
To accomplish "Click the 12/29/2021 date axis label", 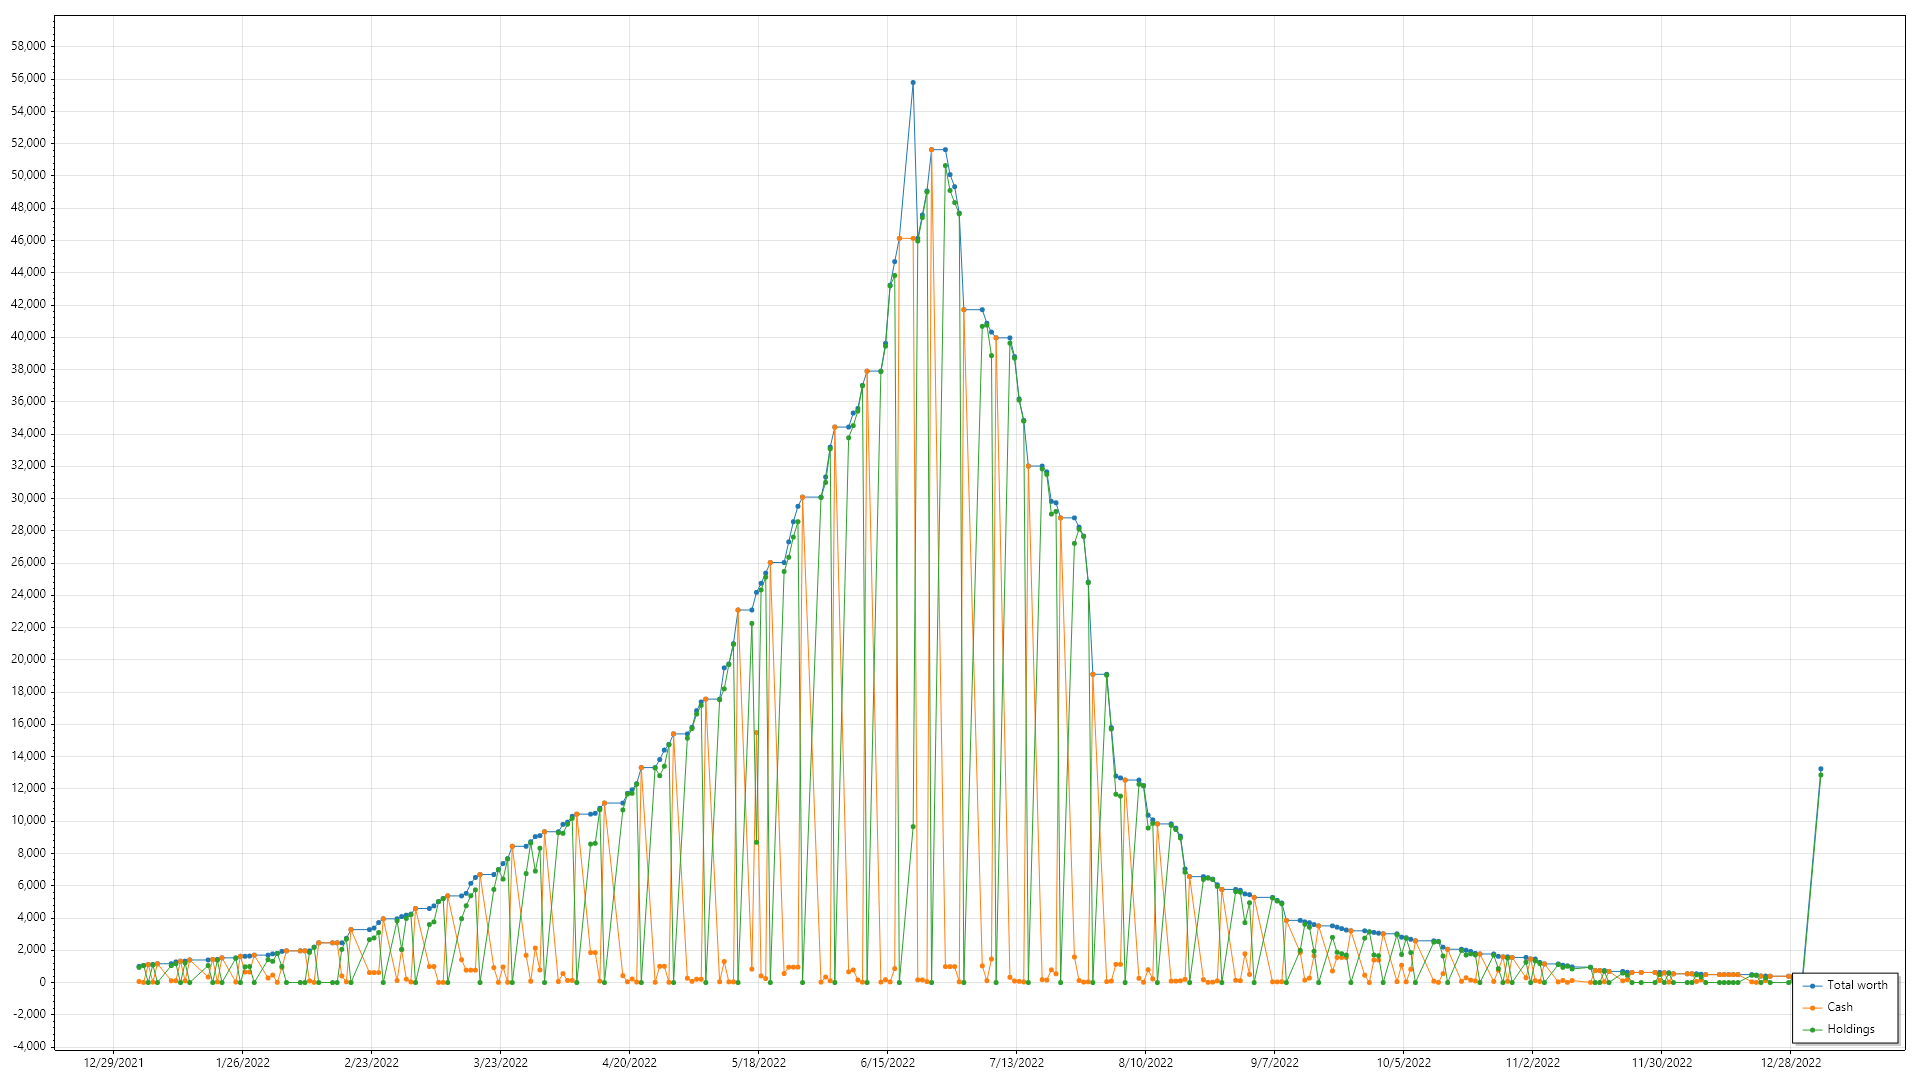I will (113, 1063).
